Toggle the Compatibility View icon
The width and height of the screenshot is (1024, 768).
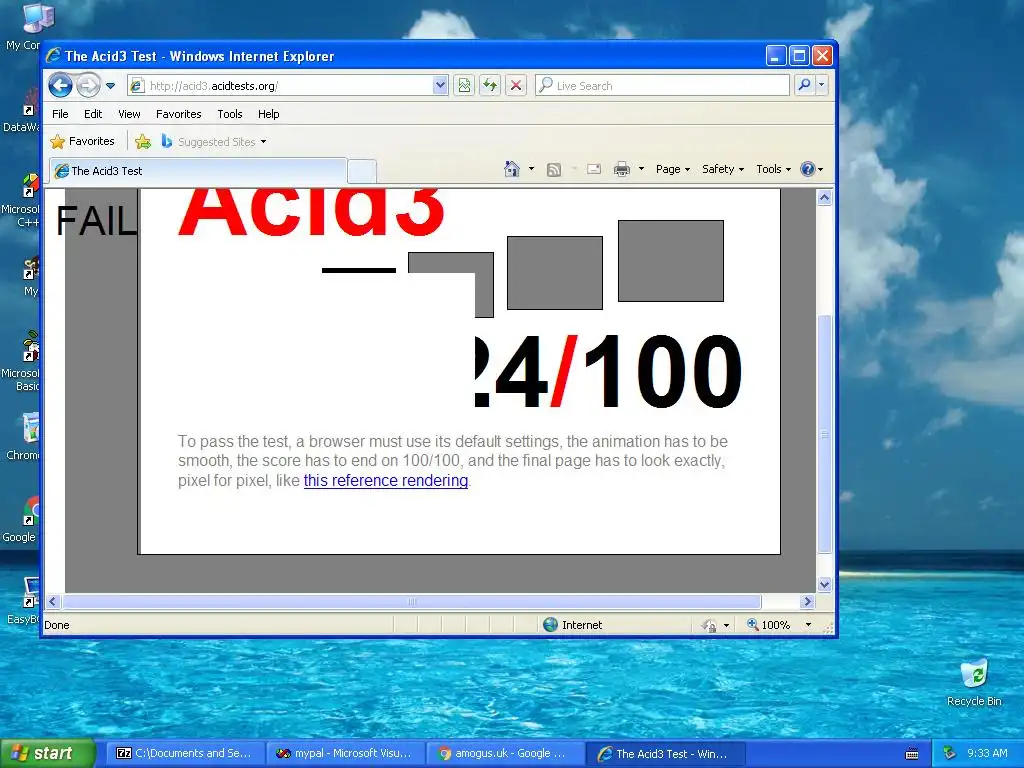pyautogui.click(x=464, y=86)
